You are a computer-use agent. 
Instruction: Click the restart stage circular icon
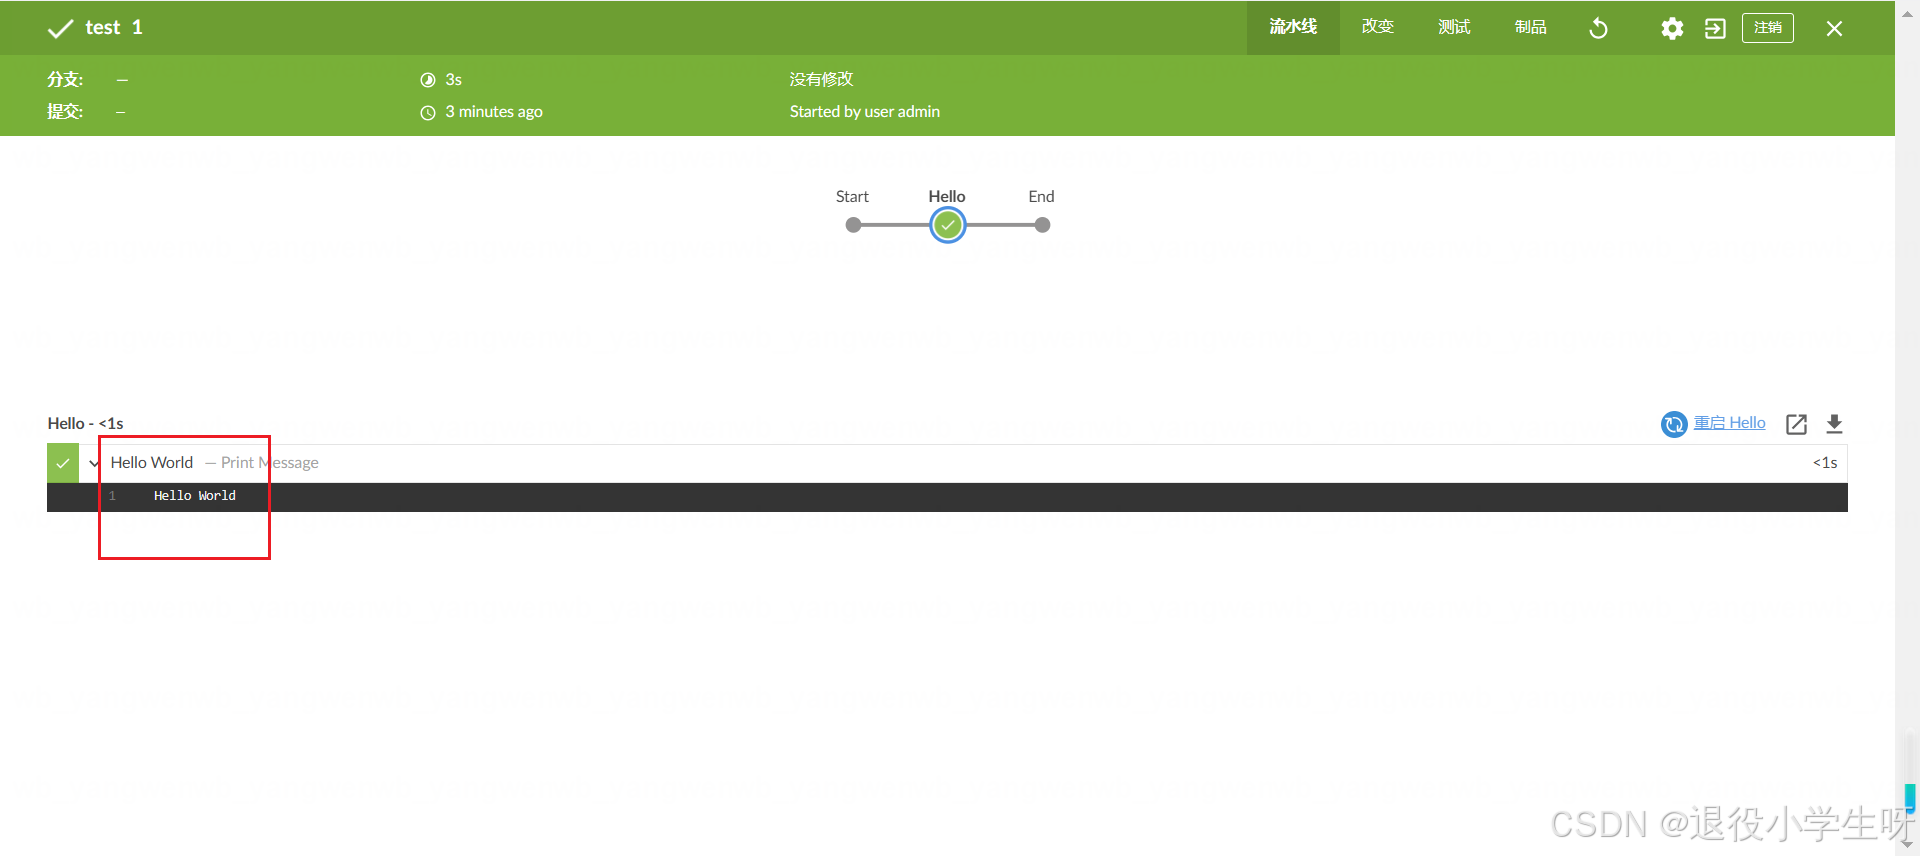pyautogui.click(x=1674, y=424)
